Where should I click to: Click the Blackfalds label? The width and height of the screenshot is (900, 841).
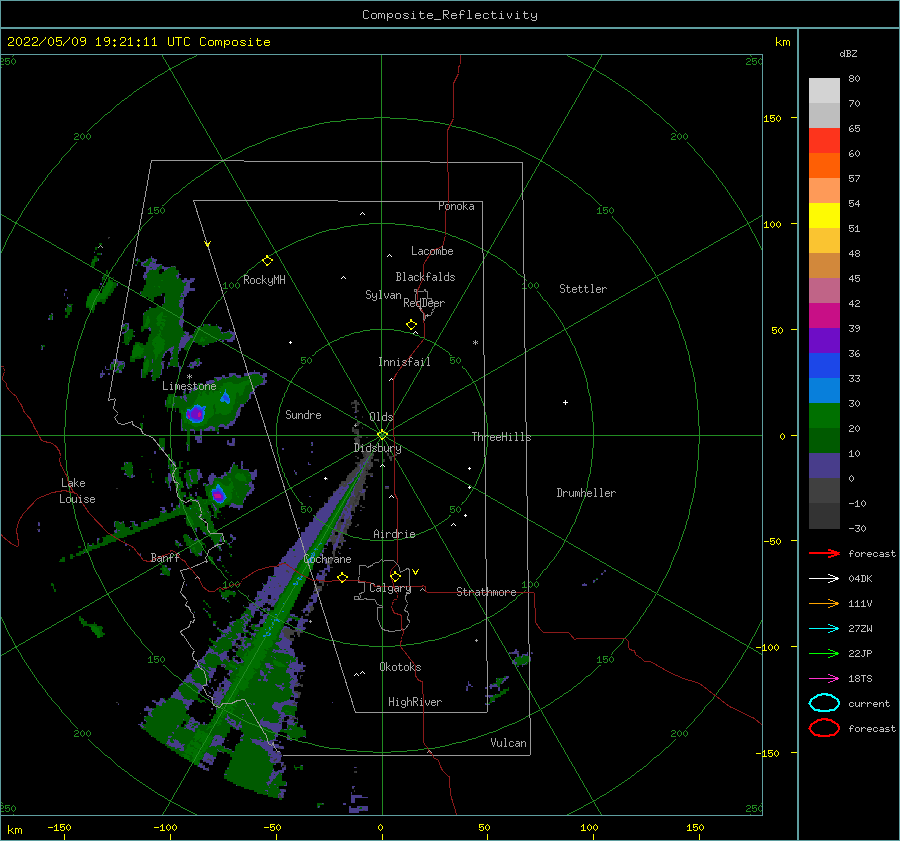click(x=425, y=277)
